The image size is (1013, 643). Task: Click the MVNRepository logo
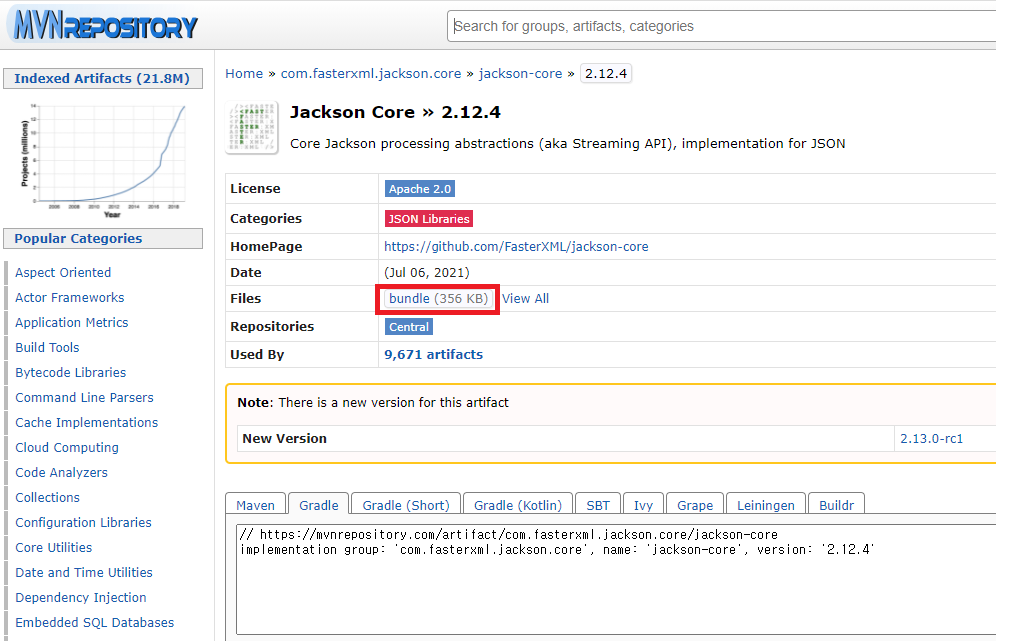105,26
